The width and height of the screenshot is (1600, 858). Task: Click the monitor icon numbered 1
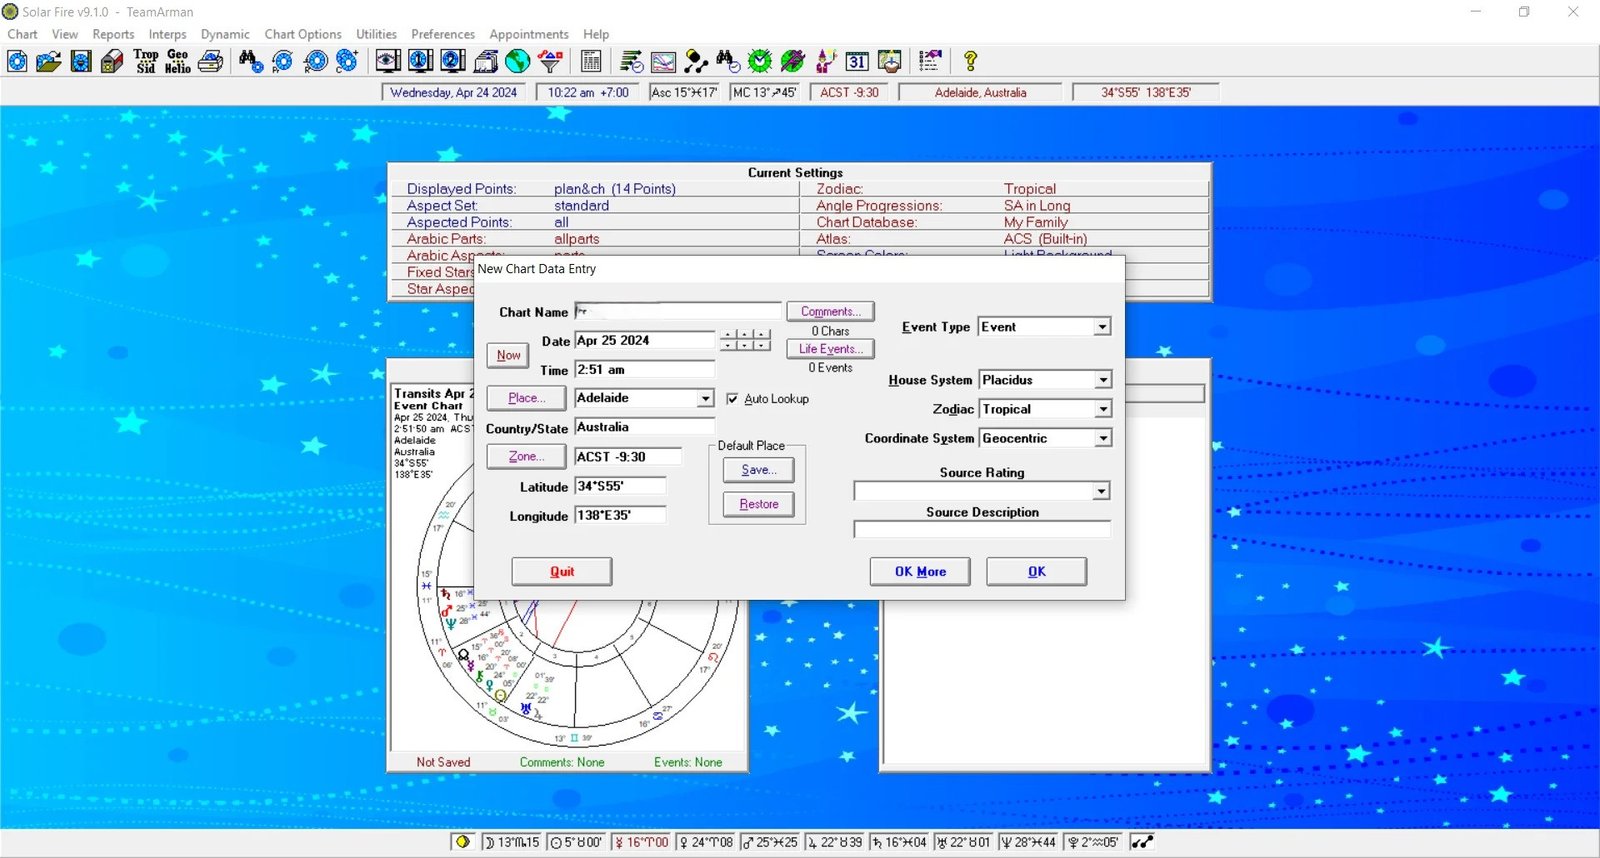[x=420, y=62]
